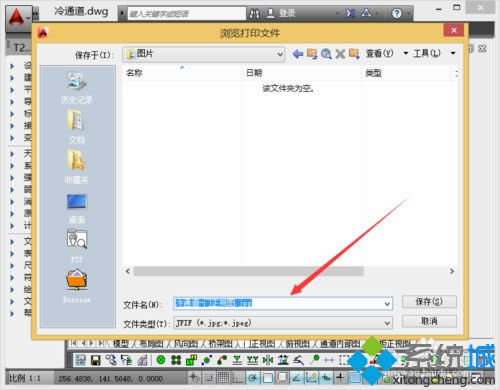Open the 桌面 desktop location

77,208
